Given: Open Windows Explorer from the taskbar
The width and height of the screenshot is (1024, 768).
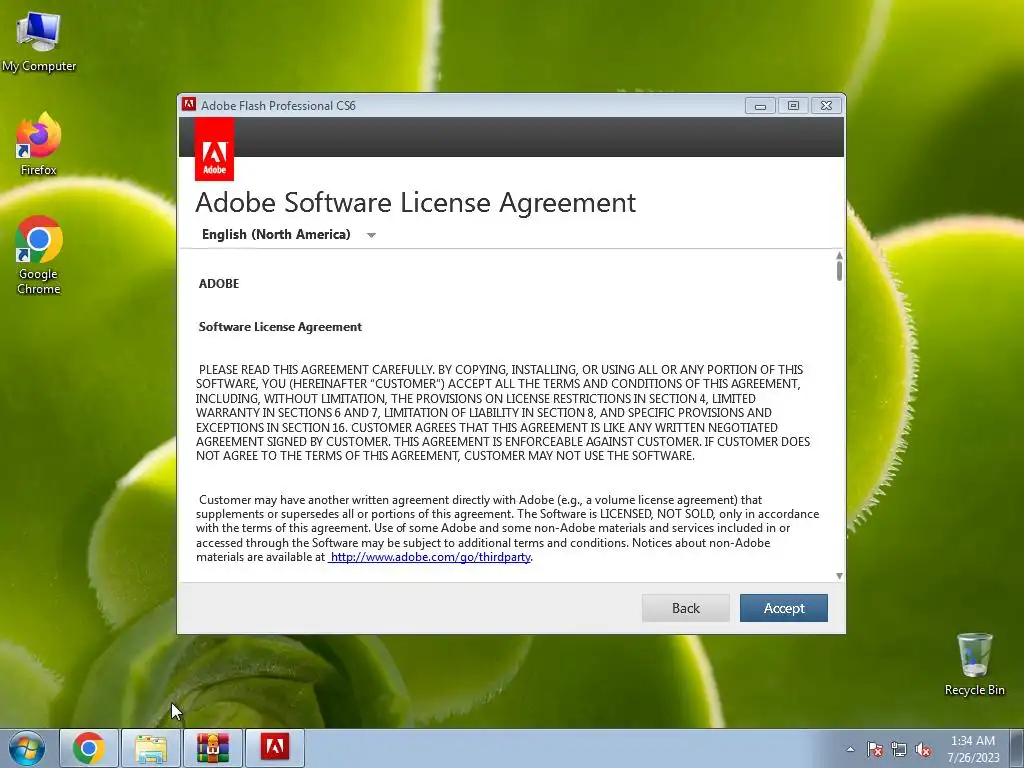Looking at the screenshot, I should pos(151,748).
